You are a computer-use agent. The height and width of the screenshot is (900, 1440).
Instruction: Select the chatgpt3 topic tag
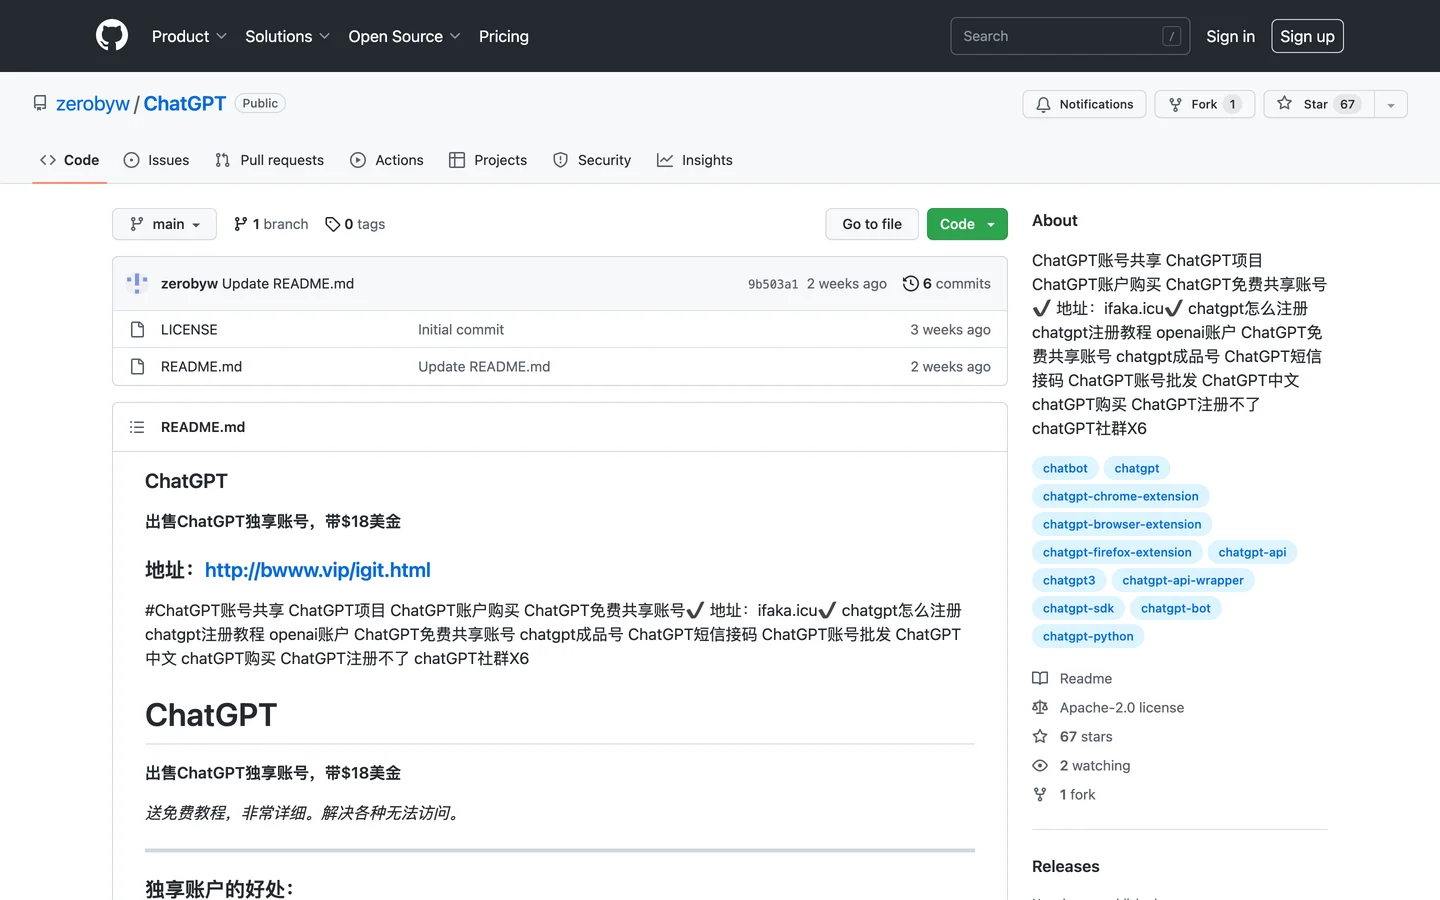click(x=1069, y=580)
